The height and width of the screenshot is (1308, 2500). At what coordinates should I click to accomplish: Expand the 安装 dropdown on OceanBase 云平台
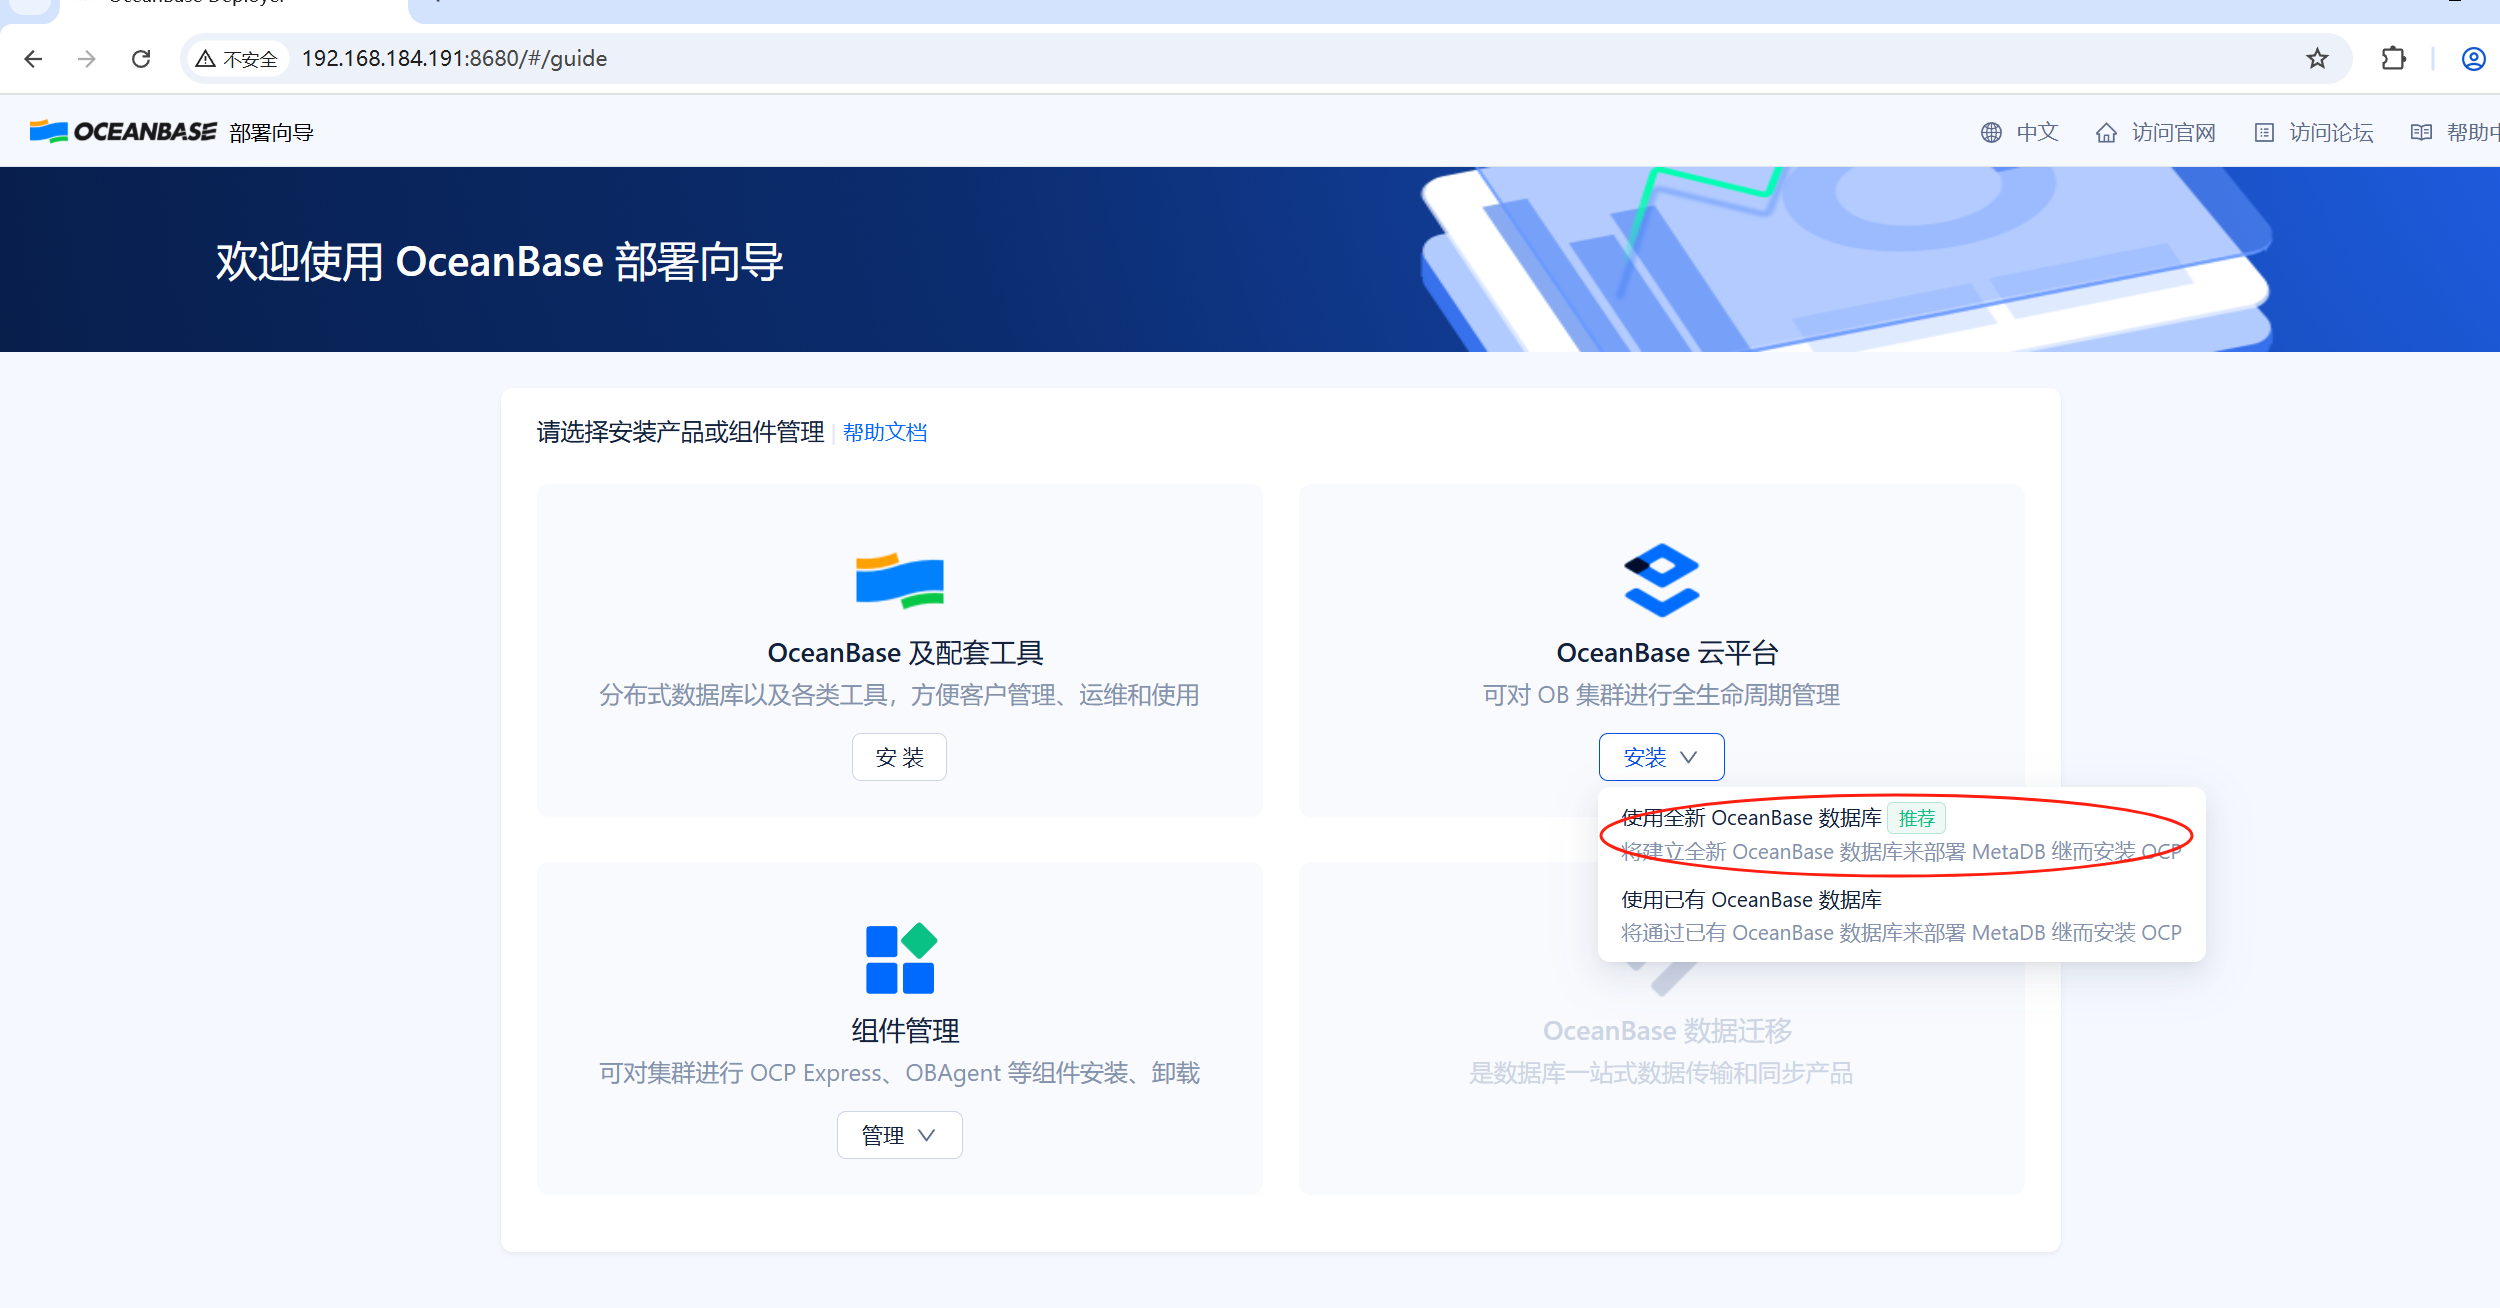point(1661,757)
